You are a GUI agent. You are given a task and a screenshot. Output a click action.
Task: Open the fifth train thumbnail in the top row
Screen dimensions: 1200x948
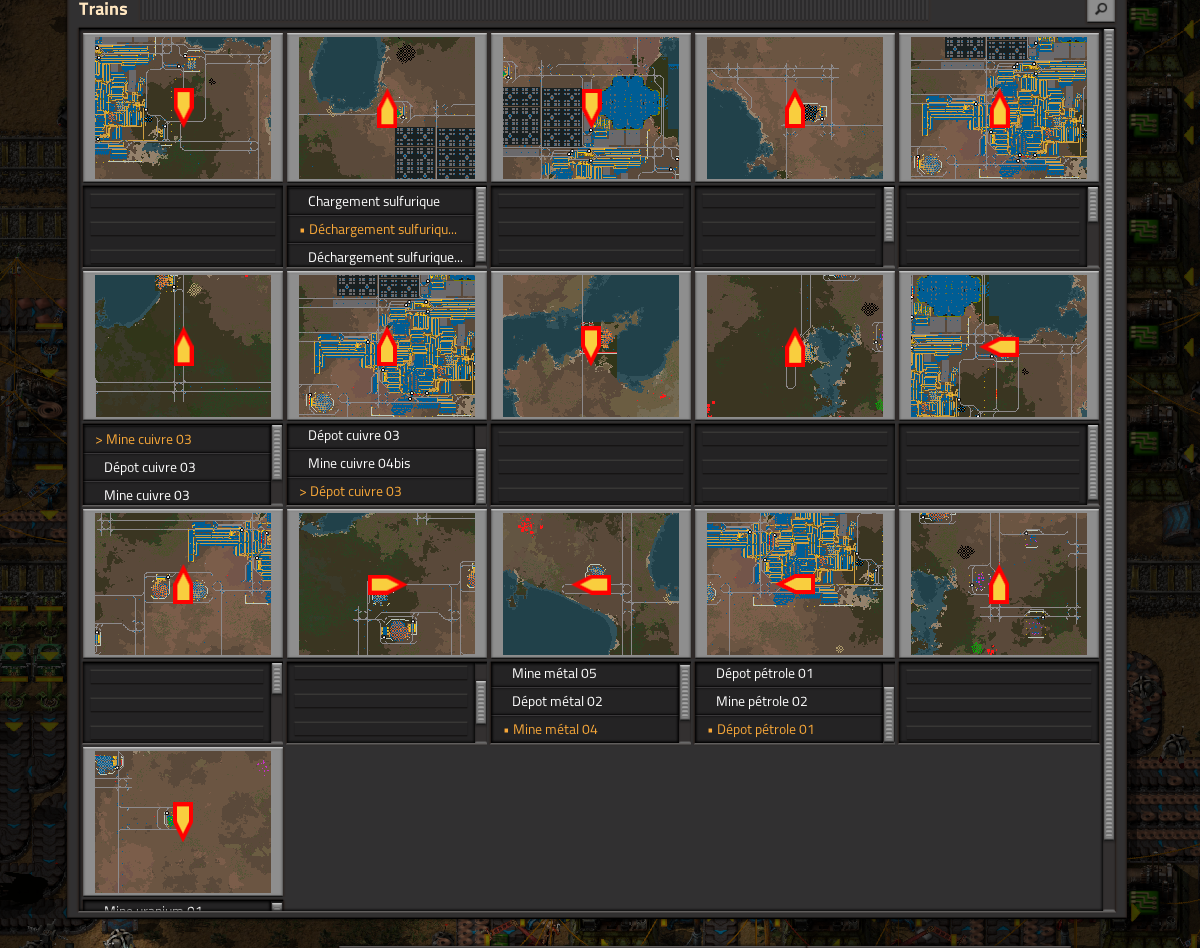pos(999,108)
